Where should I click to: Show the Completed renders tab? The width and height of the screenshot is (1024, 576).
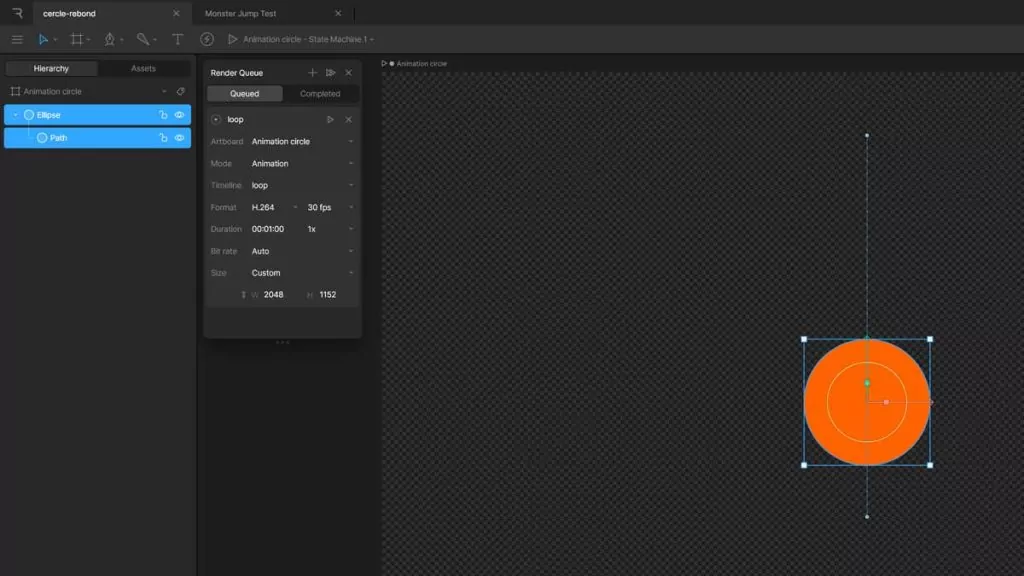pos(320,93)
